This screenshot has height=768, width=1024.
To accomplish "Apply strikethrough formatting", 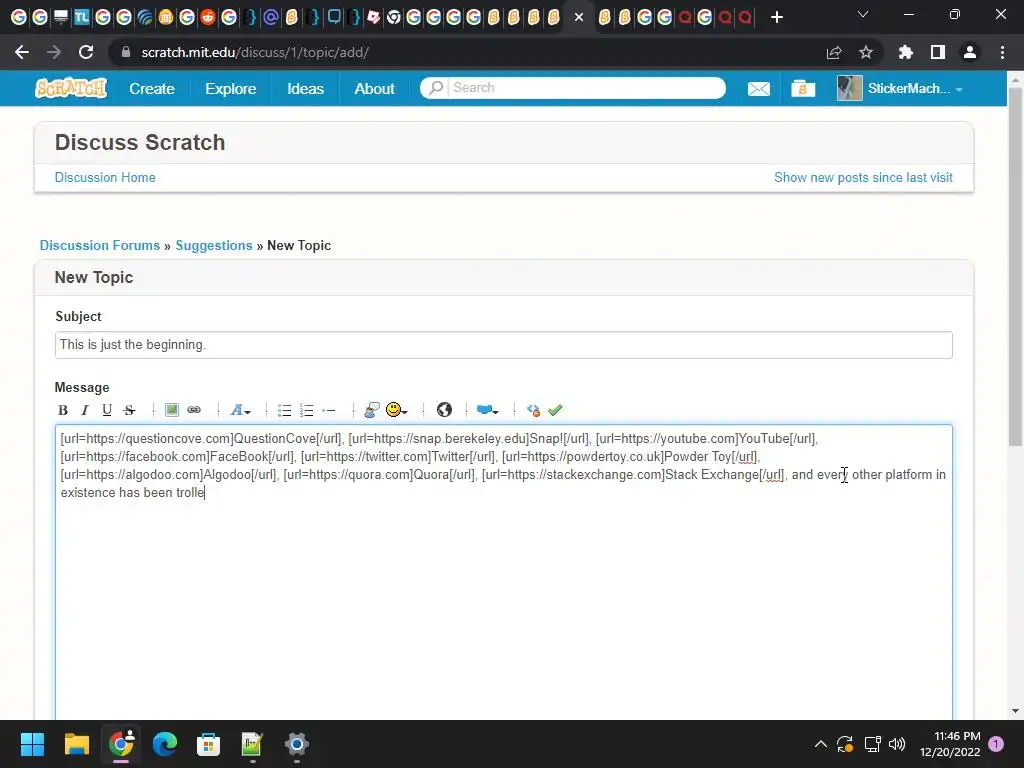I will click(129, 410).
